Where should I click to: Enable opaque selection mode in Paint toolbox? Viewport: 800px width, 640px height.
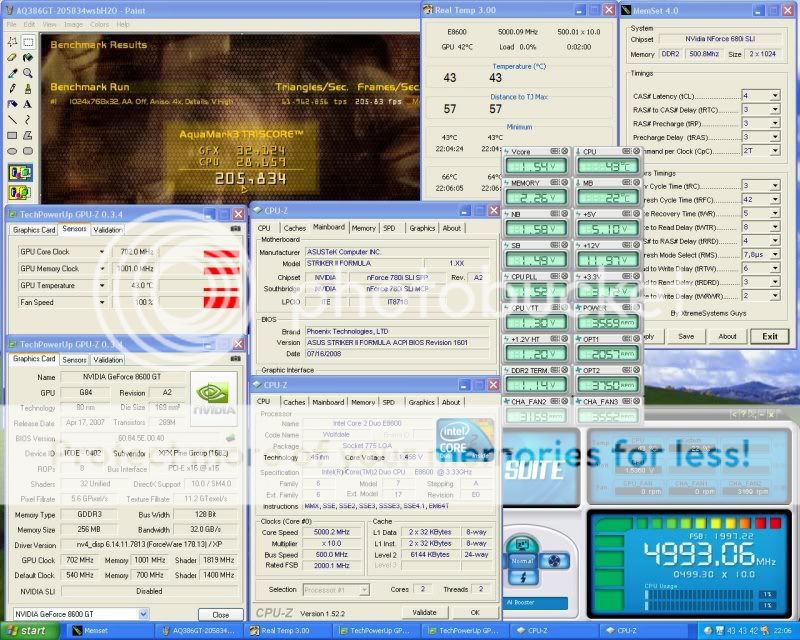coord(20,172)
